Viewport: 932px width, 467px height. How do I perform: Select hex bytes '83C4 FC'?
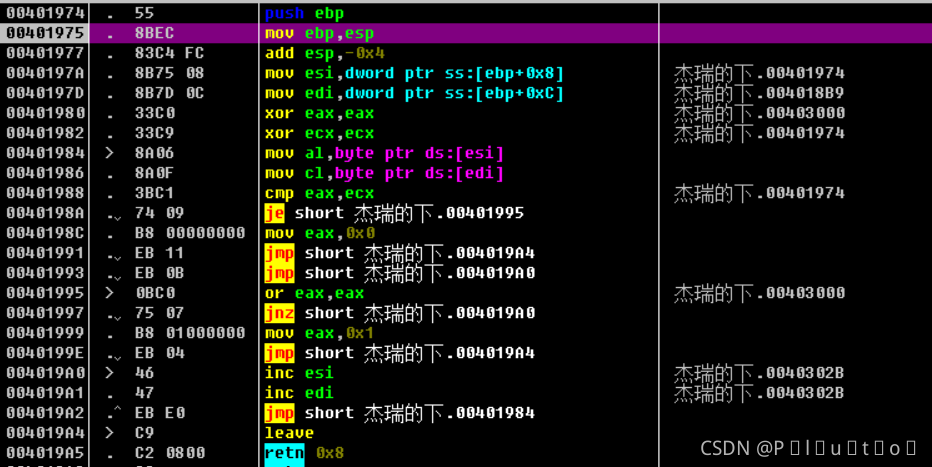pos(169,53)
